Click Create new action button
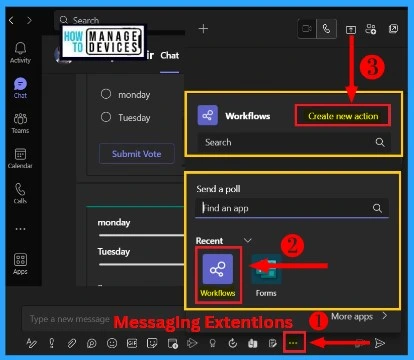Viewport: 414px width, 360px height. click(x=343, y=116)
